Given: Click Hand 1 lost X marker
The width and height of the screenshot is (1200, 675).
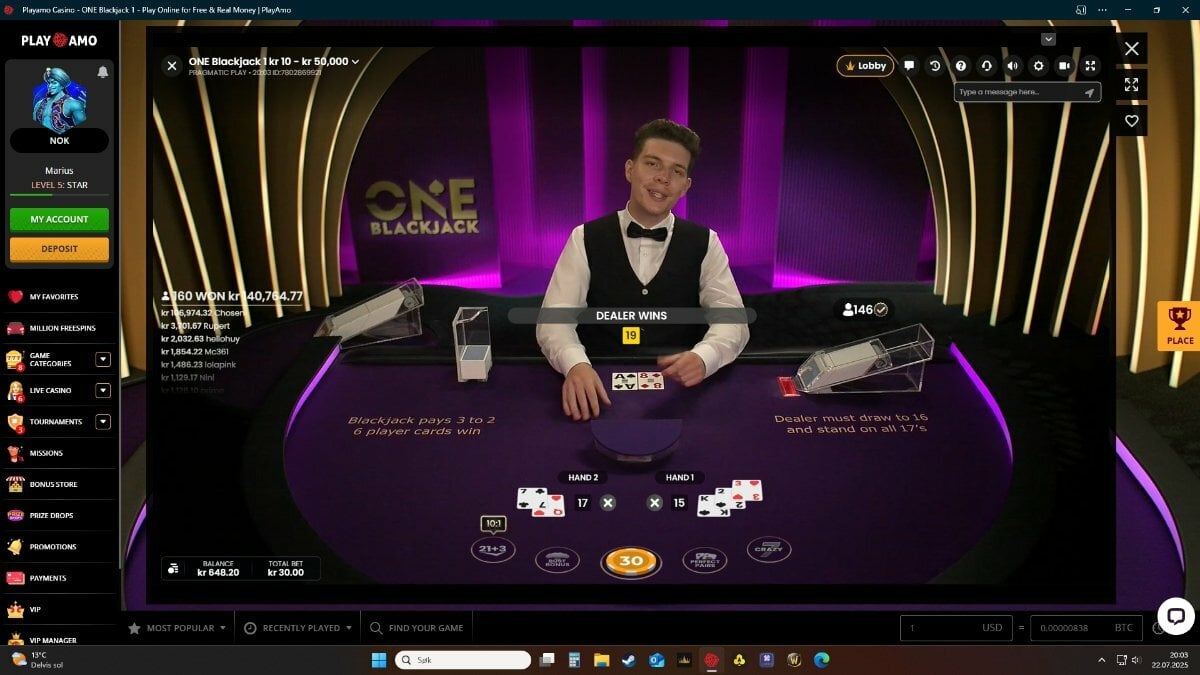Looking at the screenshot, I should coord(655,503).
